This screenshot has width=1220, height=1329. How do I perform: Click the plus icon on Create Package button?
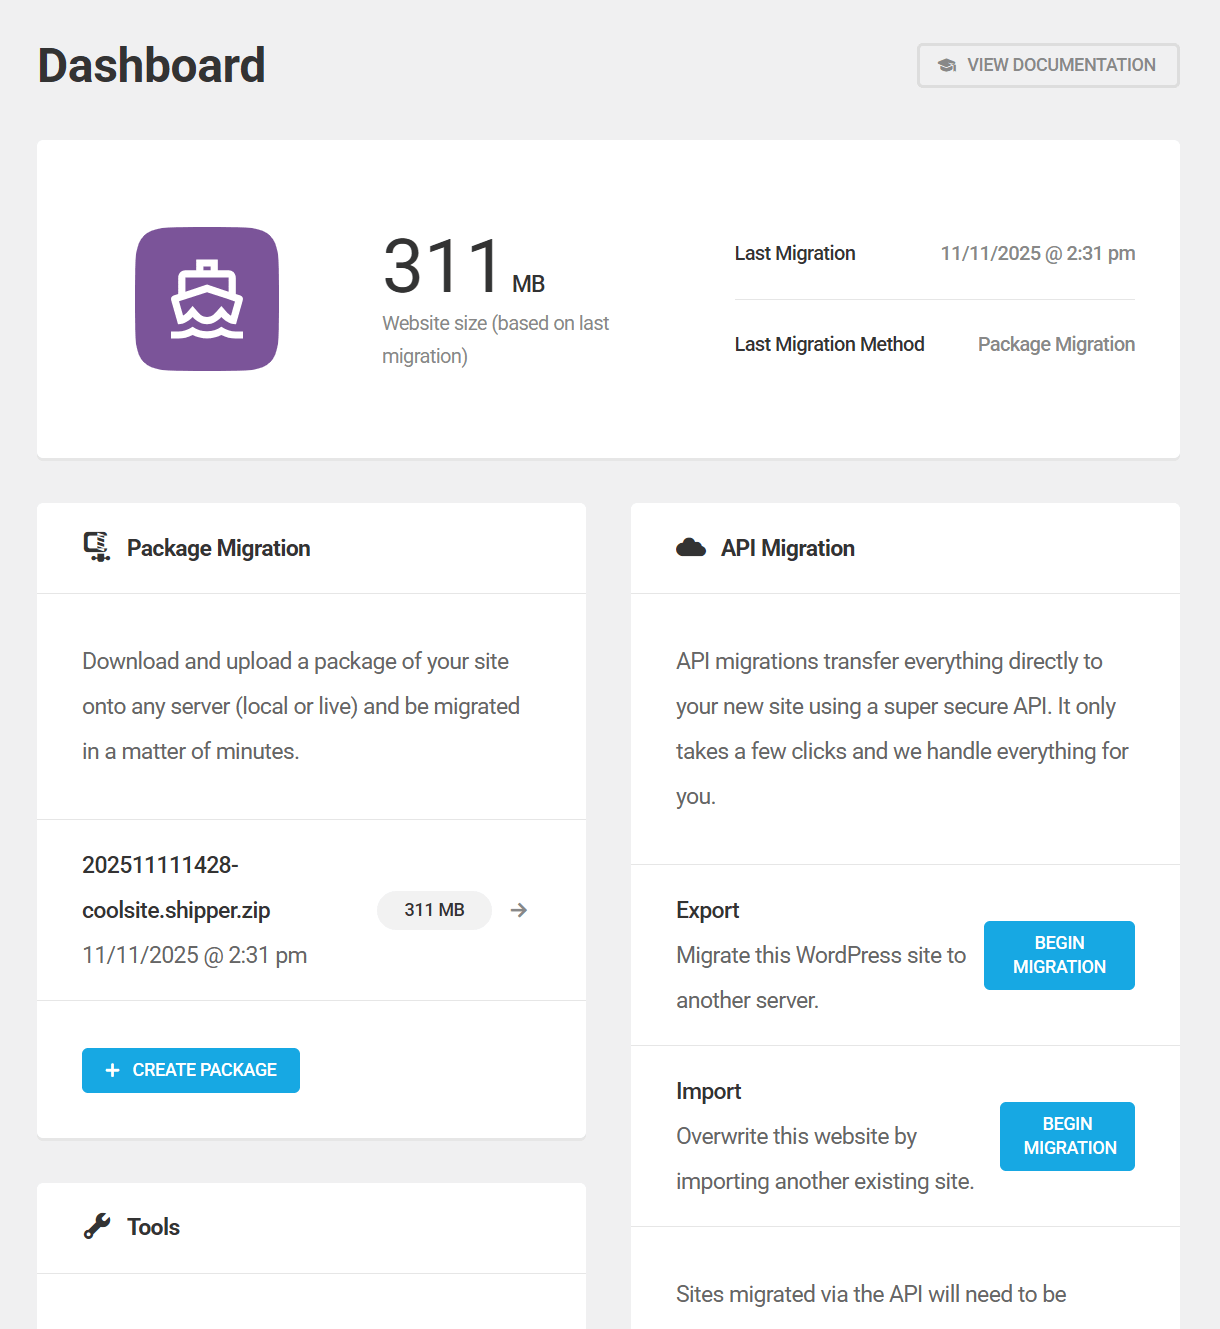click(x=112, y=1070)
